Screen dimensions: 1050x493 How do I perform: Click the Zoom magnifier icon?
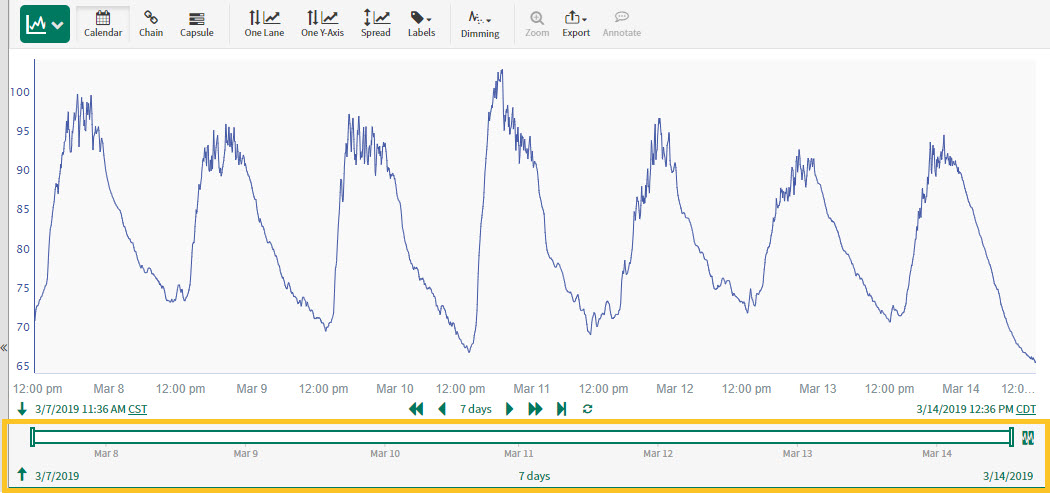(537, 23)
